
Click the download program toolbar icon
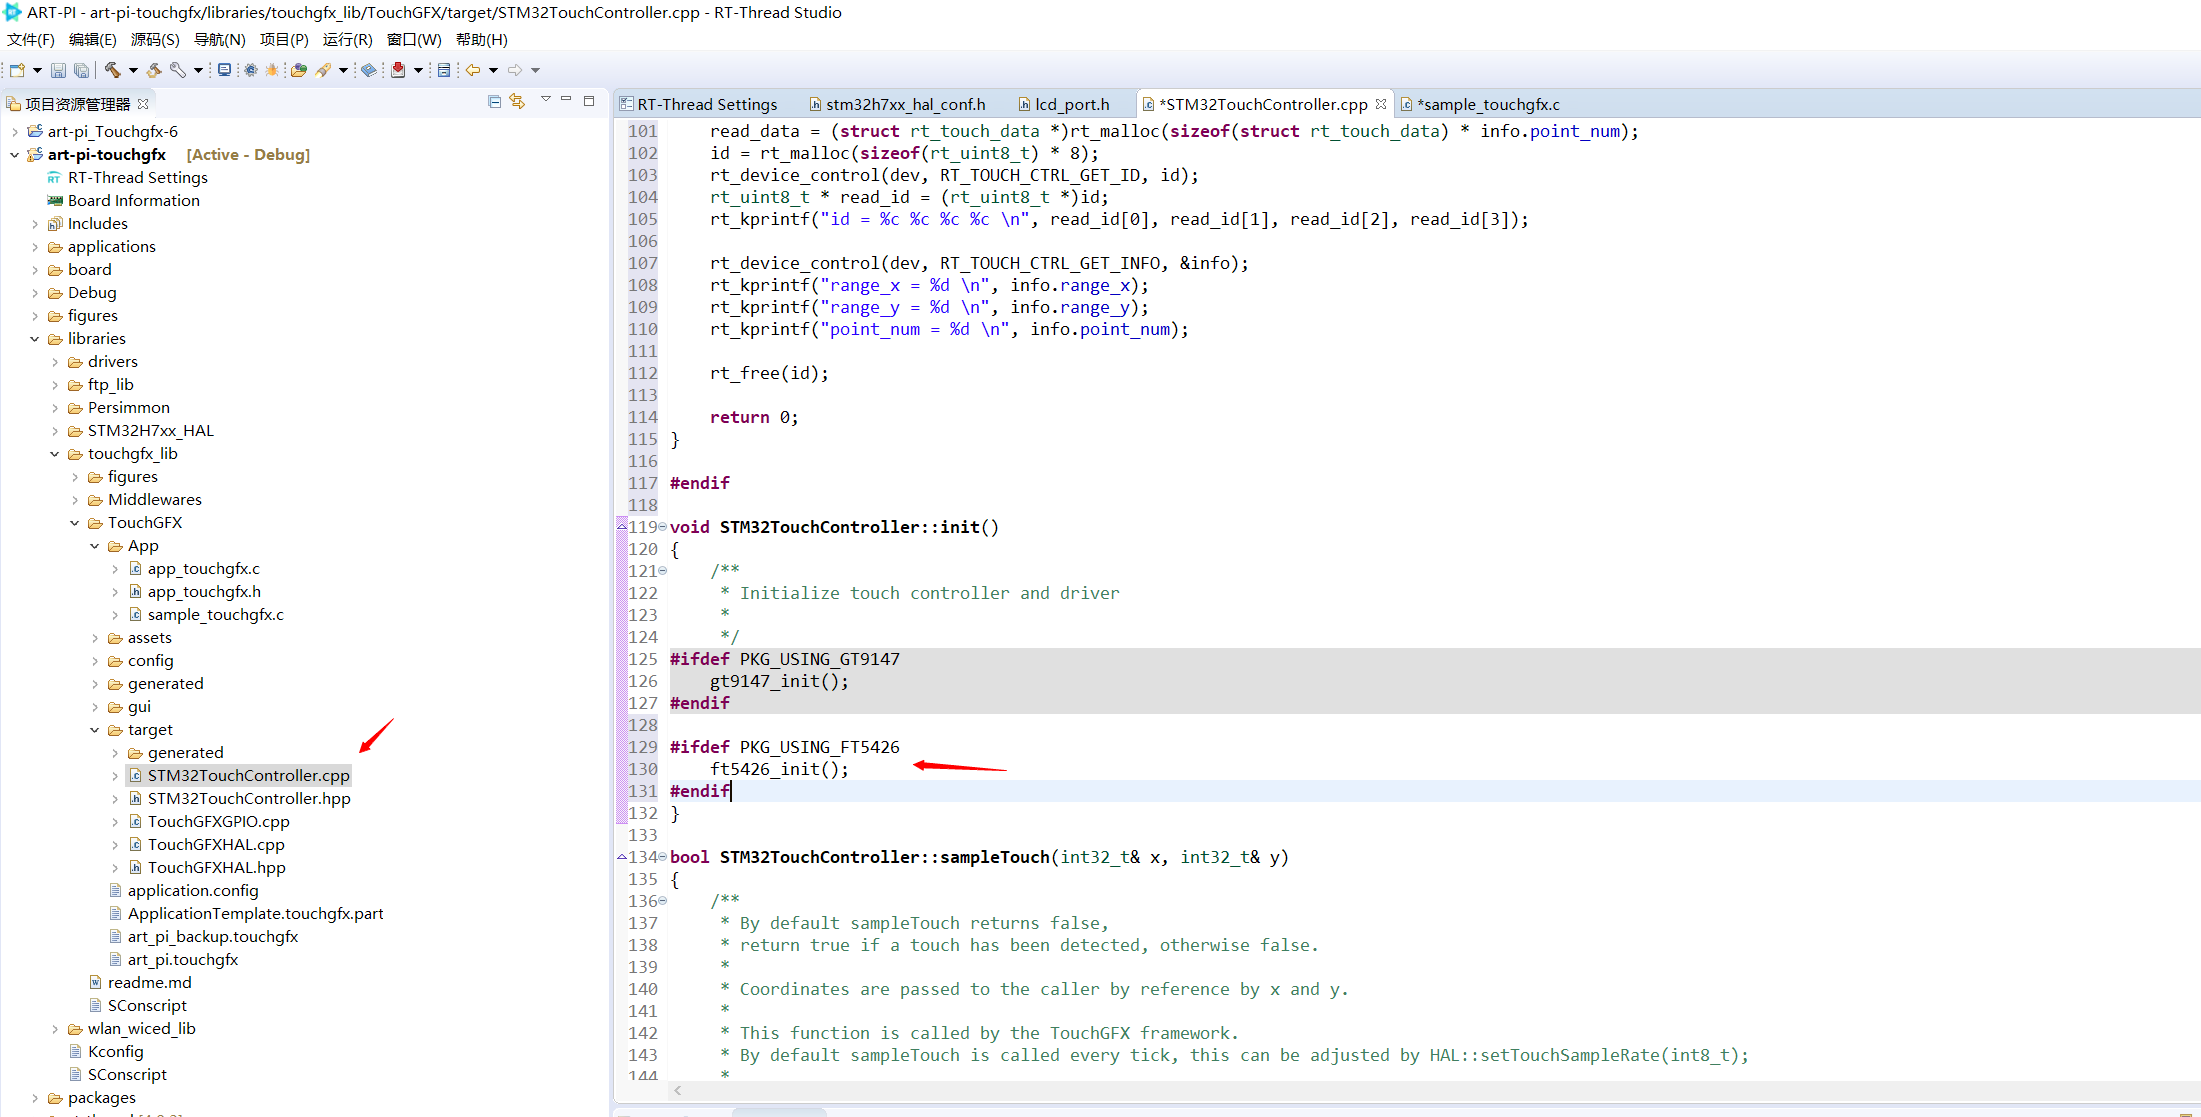click(x=398, y=70)
